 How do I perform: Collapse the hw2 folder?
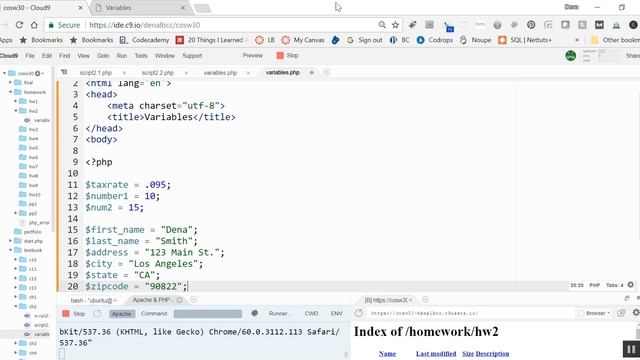(16, 111)
